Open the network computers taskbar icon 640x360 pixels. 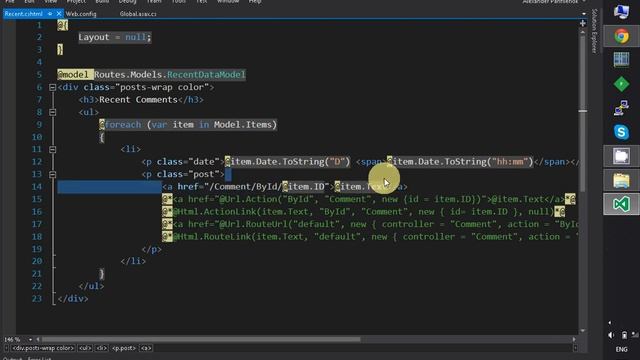621,108
